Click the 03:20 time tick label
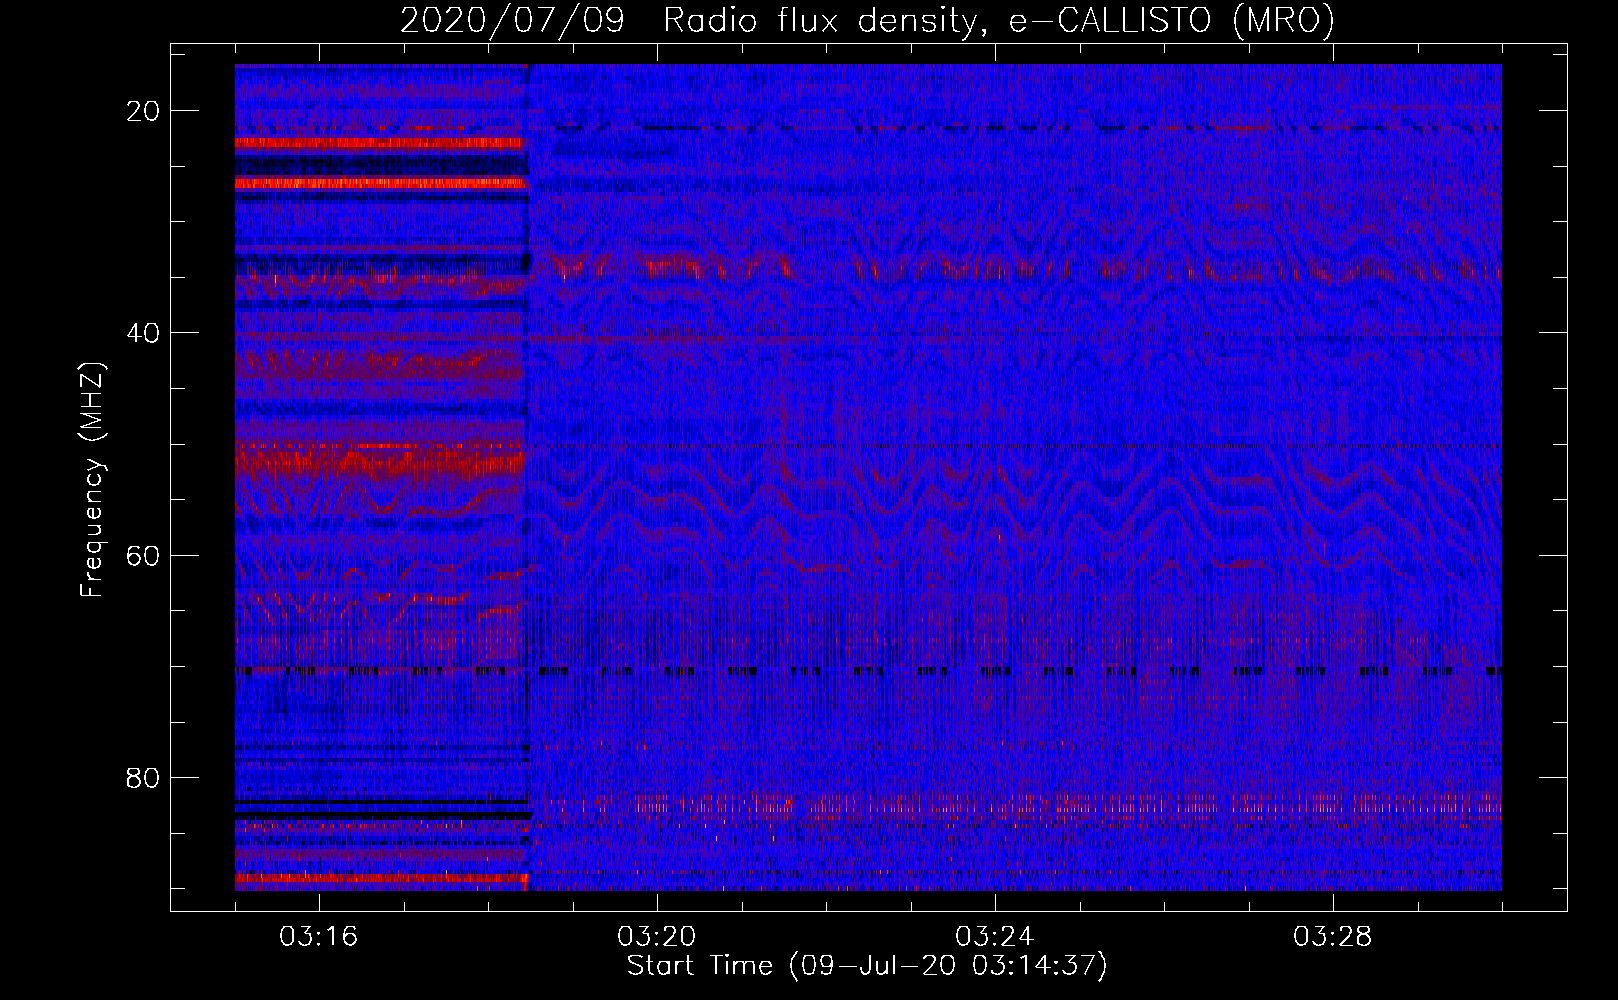 pyautogui.click(x=657, y=937)
